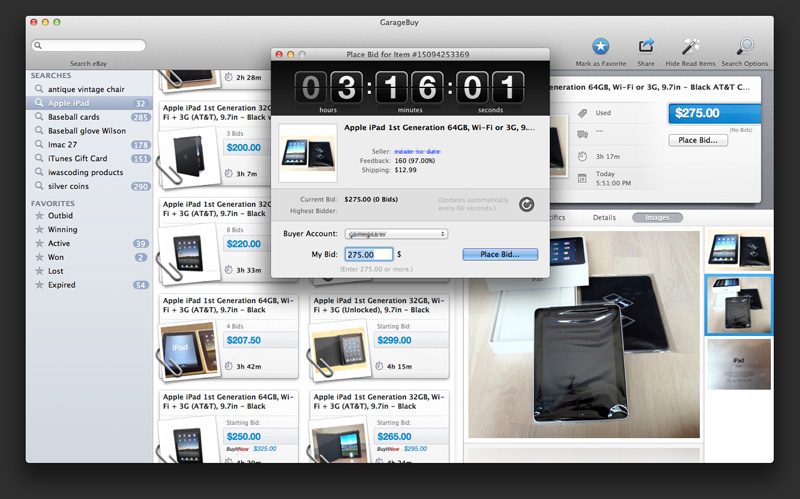Screen dimensions: 800x499
Task: Click the item thumbnail in bid dialog
Action: (308, 153)
